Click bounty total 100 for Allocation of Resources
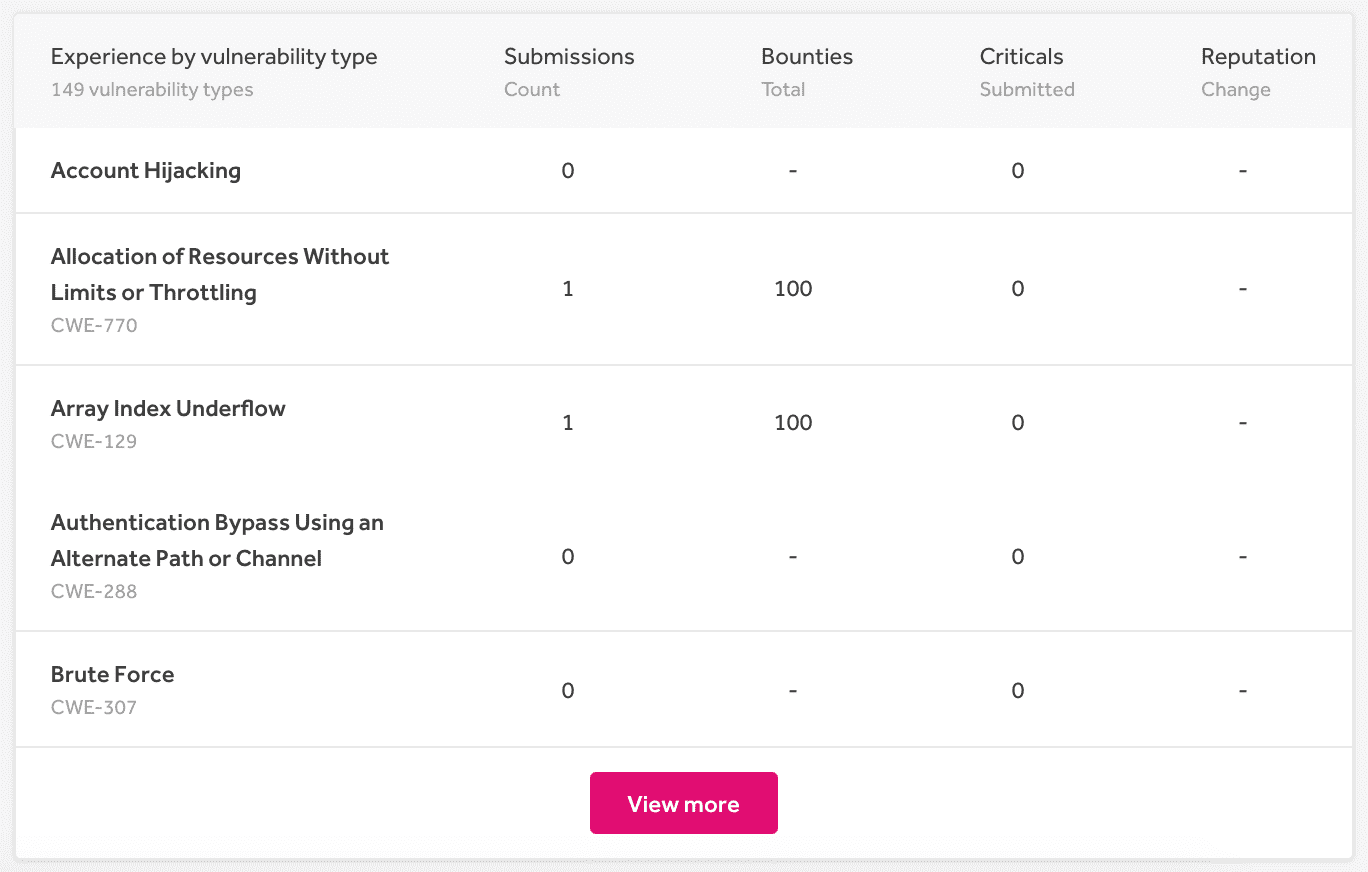Viewport: 1368px width, 872px height. click(x=793, y=289)
